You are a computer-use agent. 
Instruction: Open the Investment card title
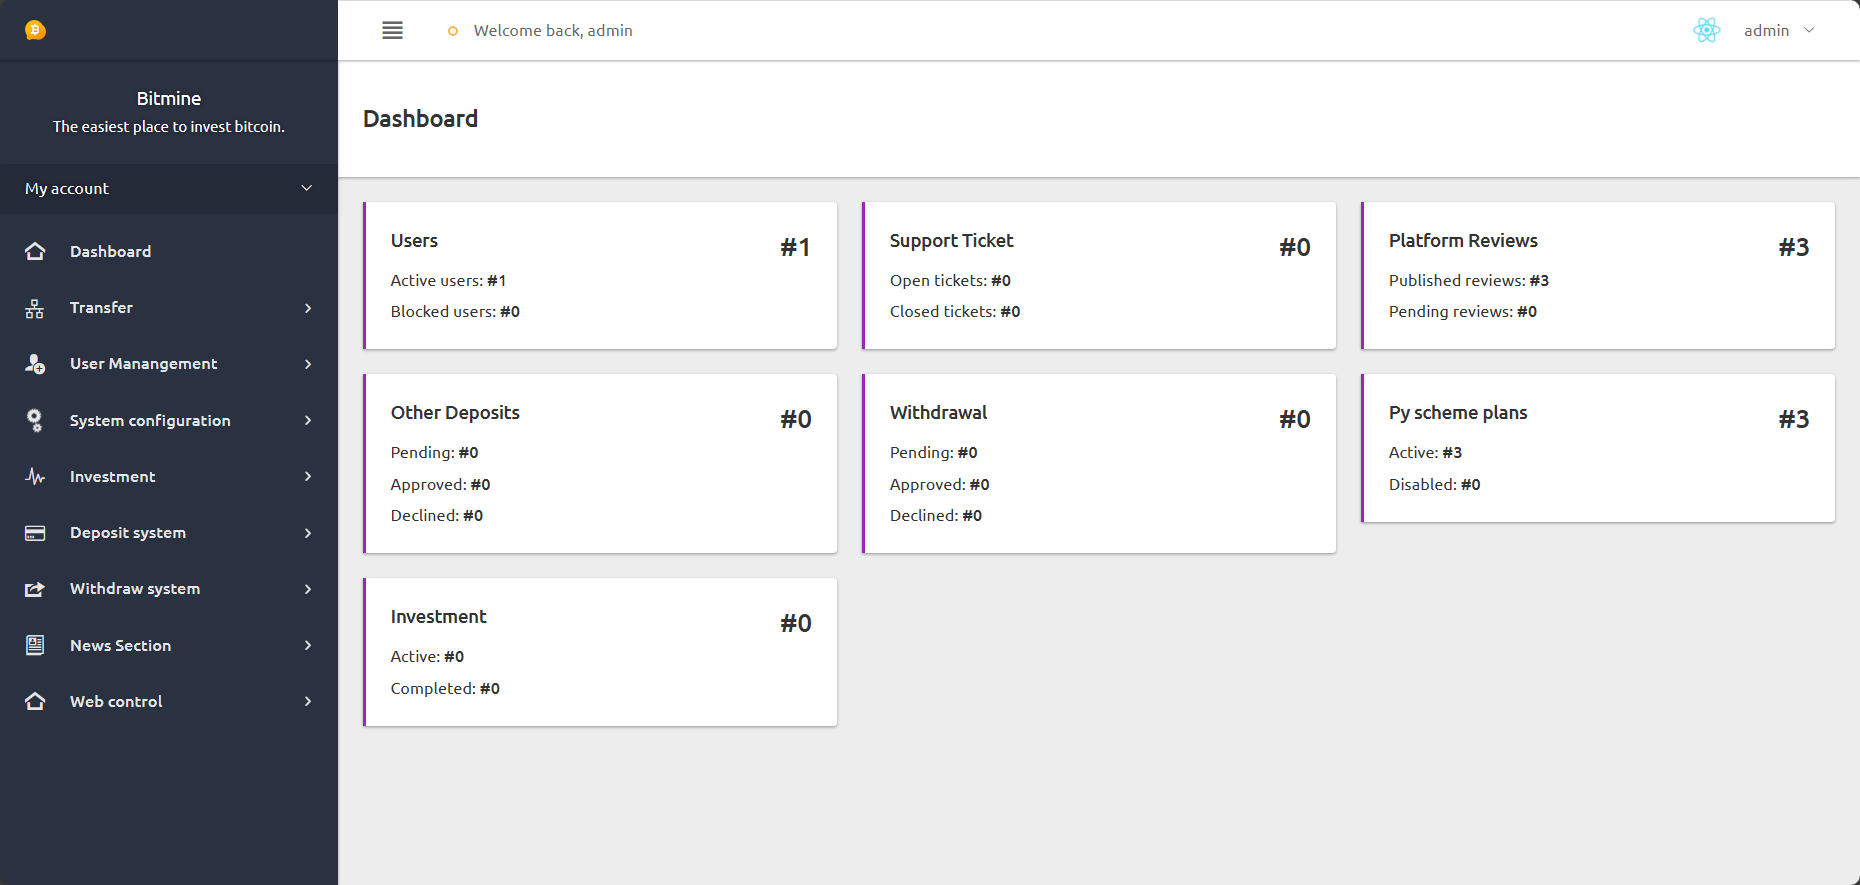[438, 617]
